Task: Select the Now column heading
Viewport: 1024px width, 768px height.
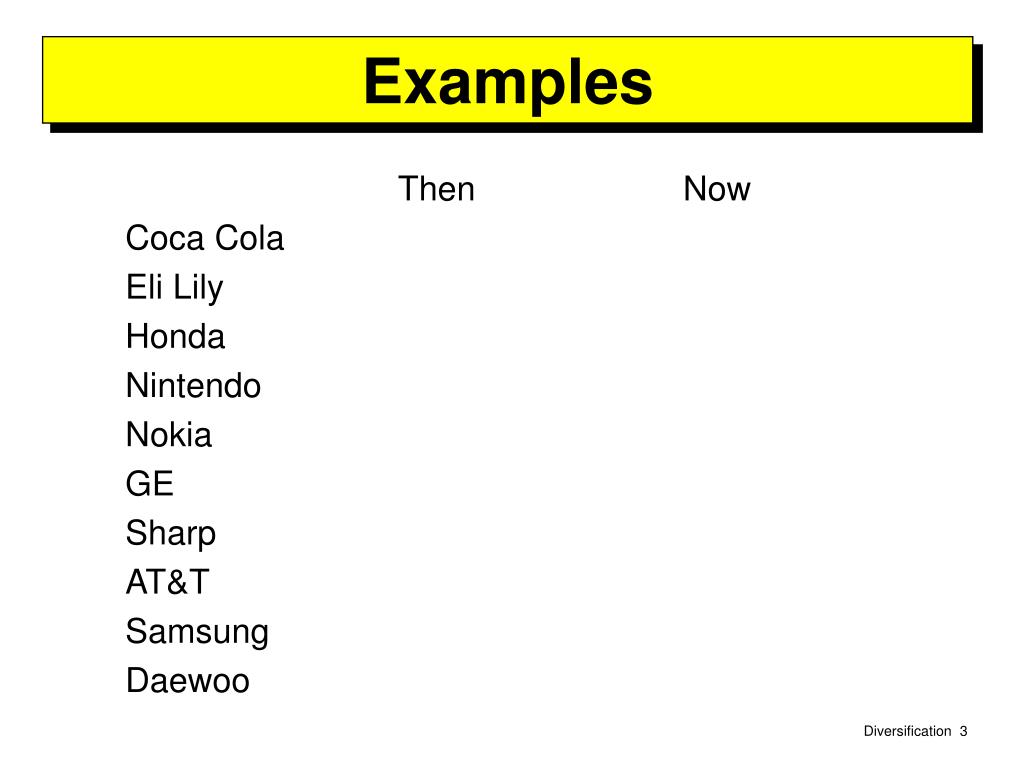Action: pyautogui.click(x=717, y=189)
